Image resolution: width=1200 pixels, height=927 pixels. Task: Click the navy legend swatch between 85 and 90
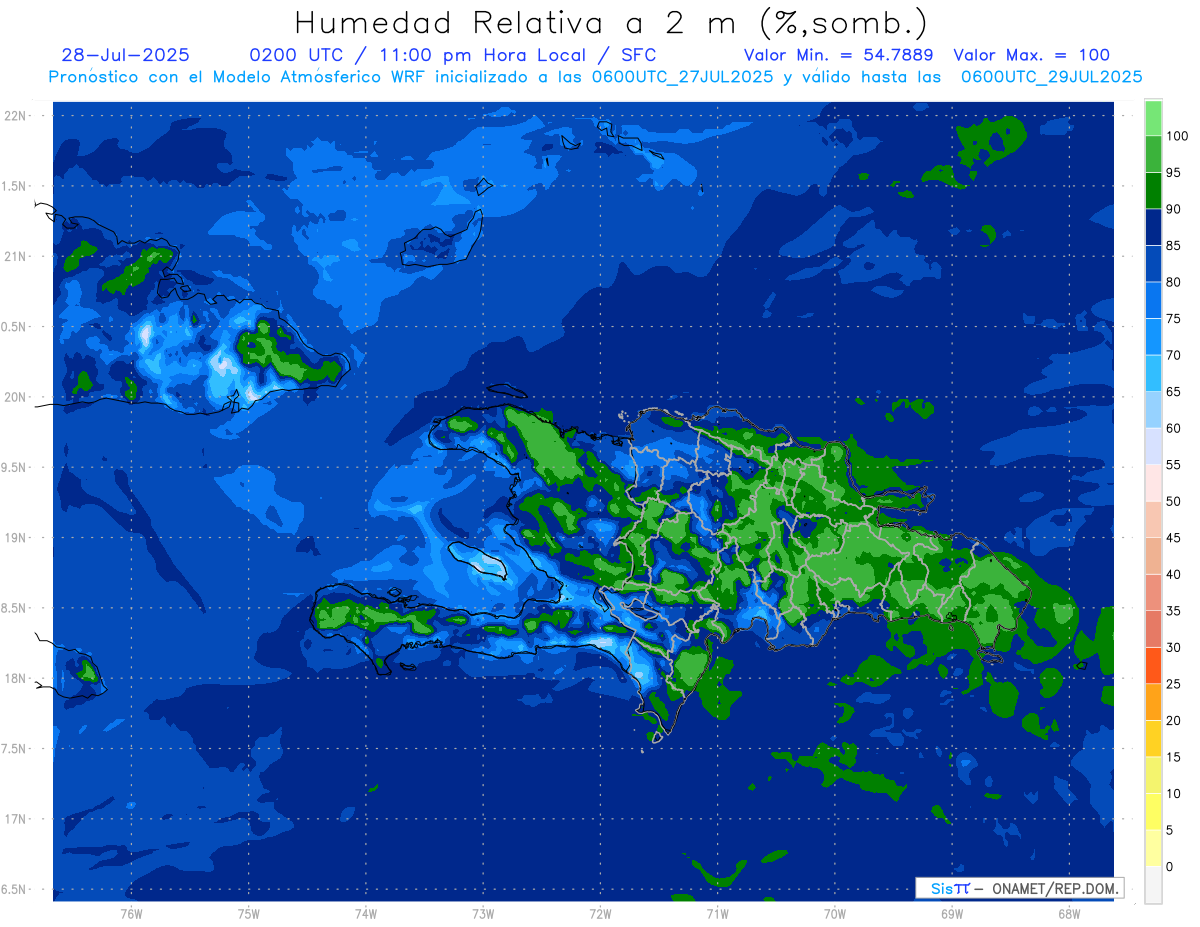(1153, 227)
